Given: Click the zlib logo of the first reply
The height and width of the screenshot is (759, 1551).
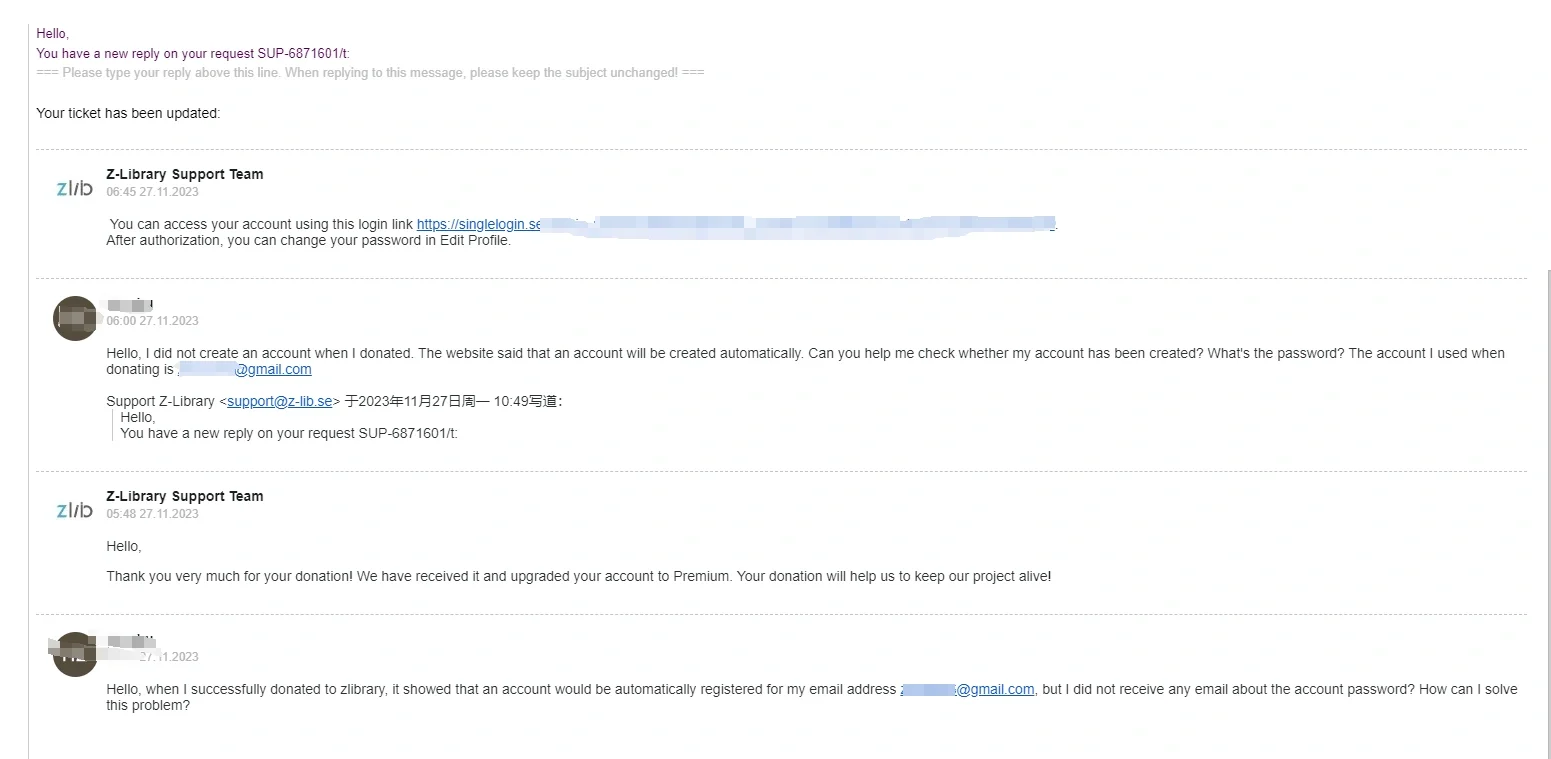Looking at the screenshot, I should [x=74, y=188].
